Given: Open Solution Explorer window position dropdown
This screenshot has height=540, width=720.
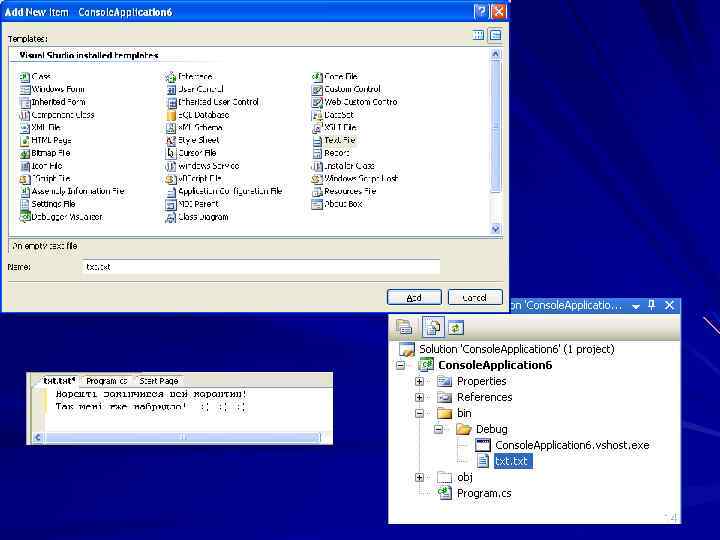Looking at the screenshot, I should coord(636,306).
